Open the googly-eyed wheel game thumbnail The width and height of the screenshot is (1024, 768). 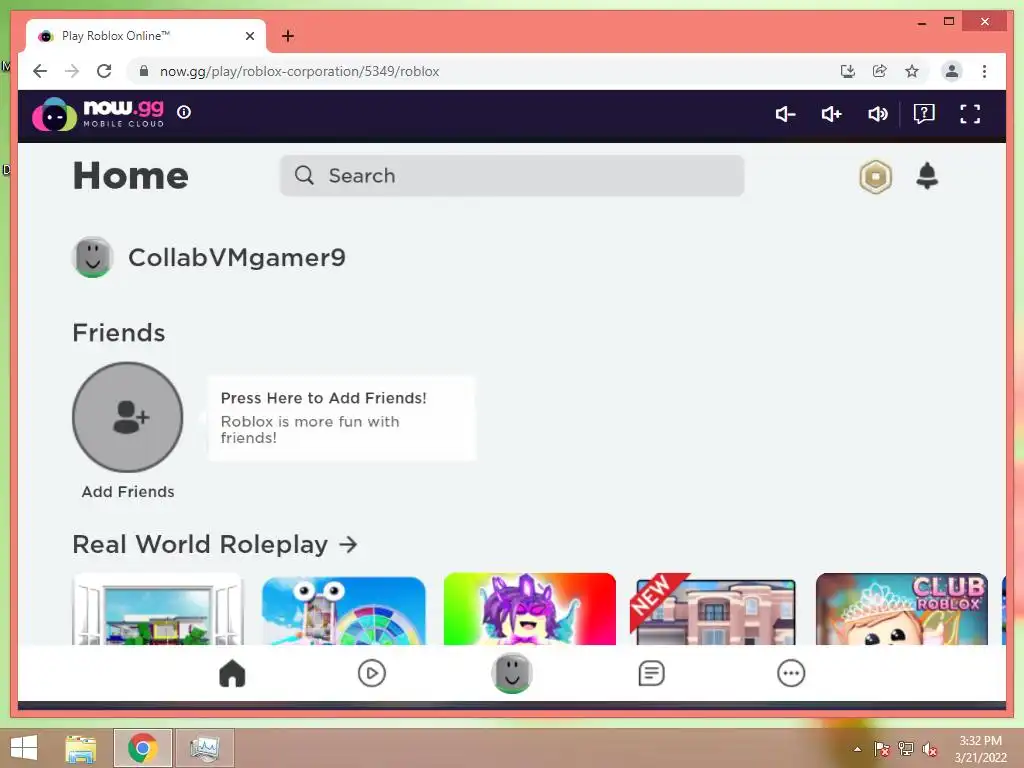click(344, 610)
